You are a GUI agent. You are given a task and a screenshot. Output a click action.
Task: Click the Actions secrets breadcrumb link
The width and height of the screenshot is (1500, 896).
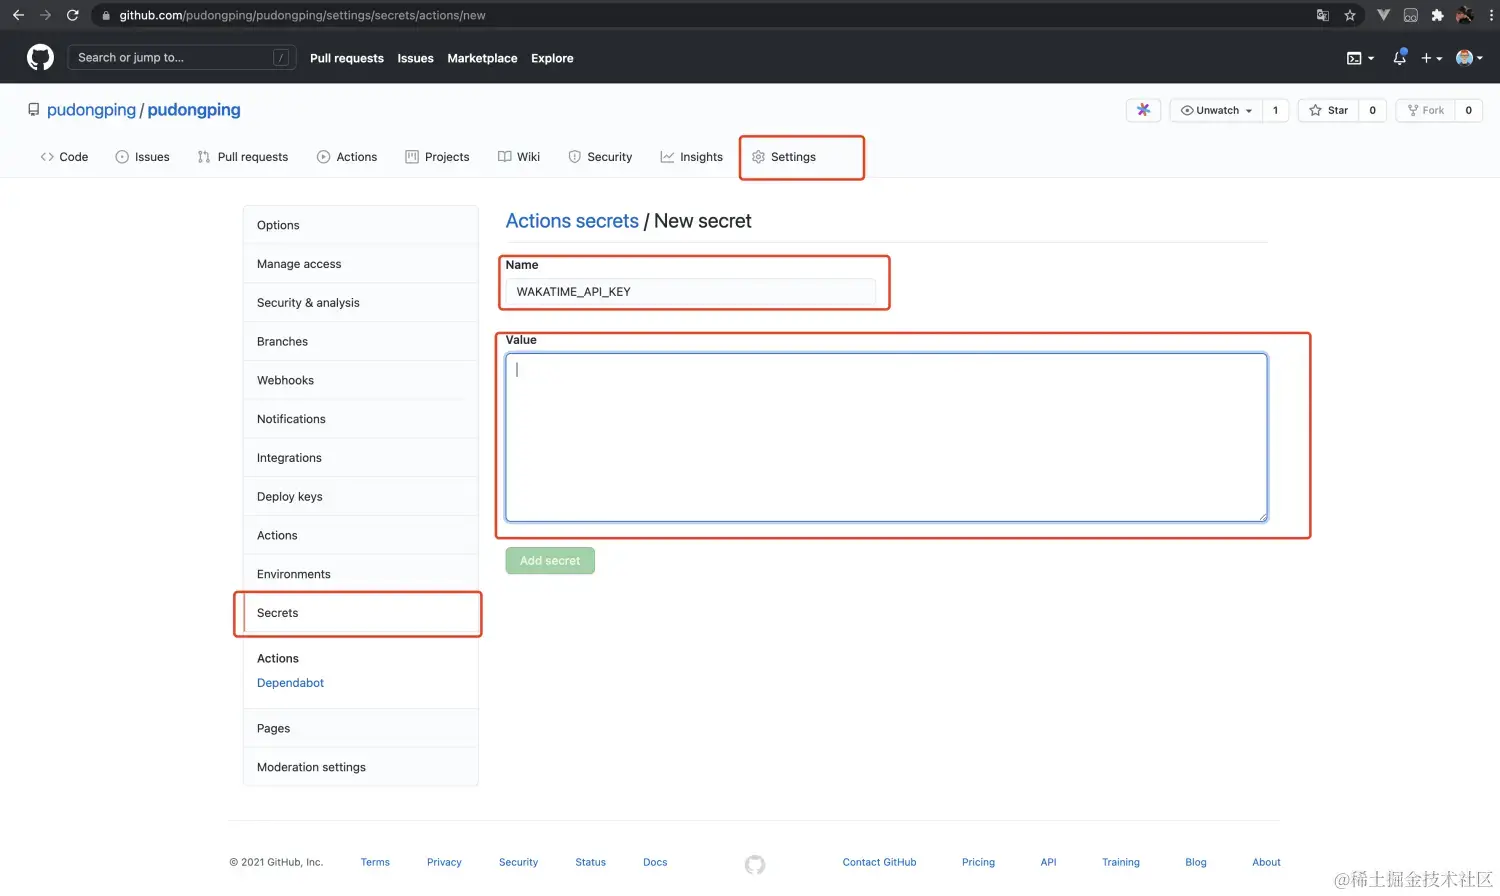[x=572, y=221]
